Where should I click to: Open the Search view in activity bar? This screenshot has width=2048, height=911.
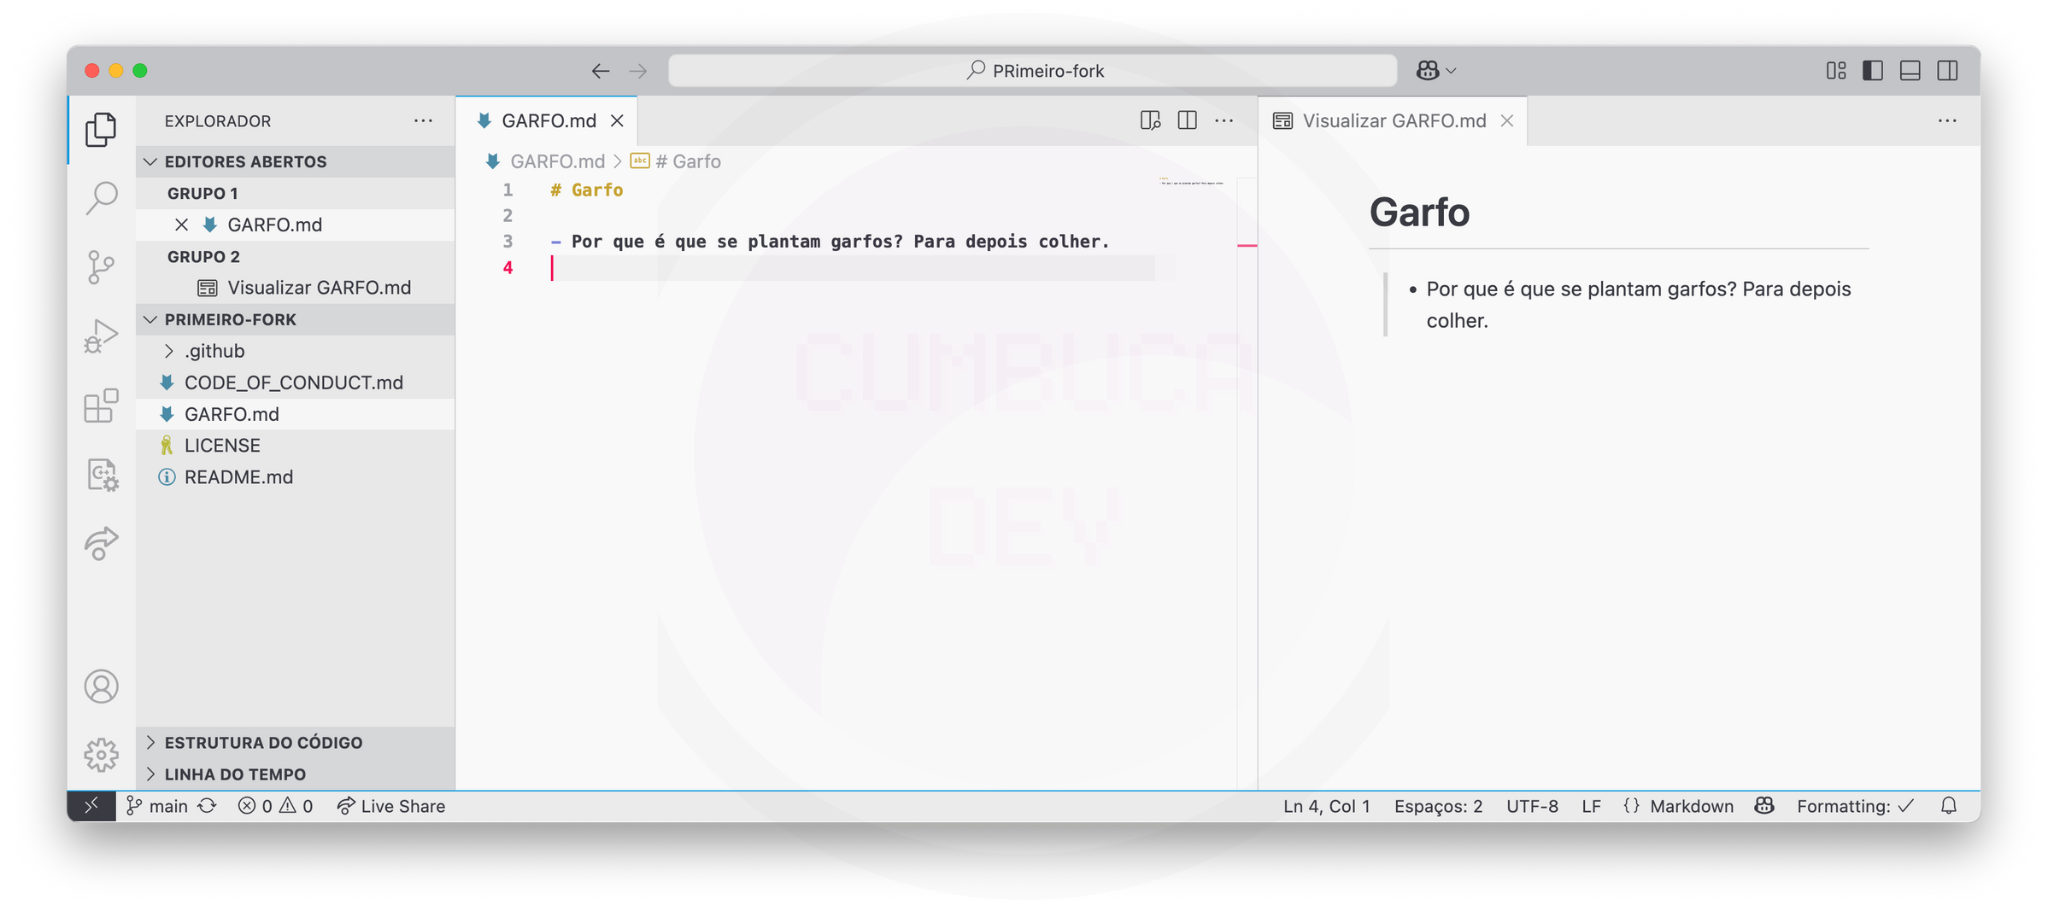point(101,198)
